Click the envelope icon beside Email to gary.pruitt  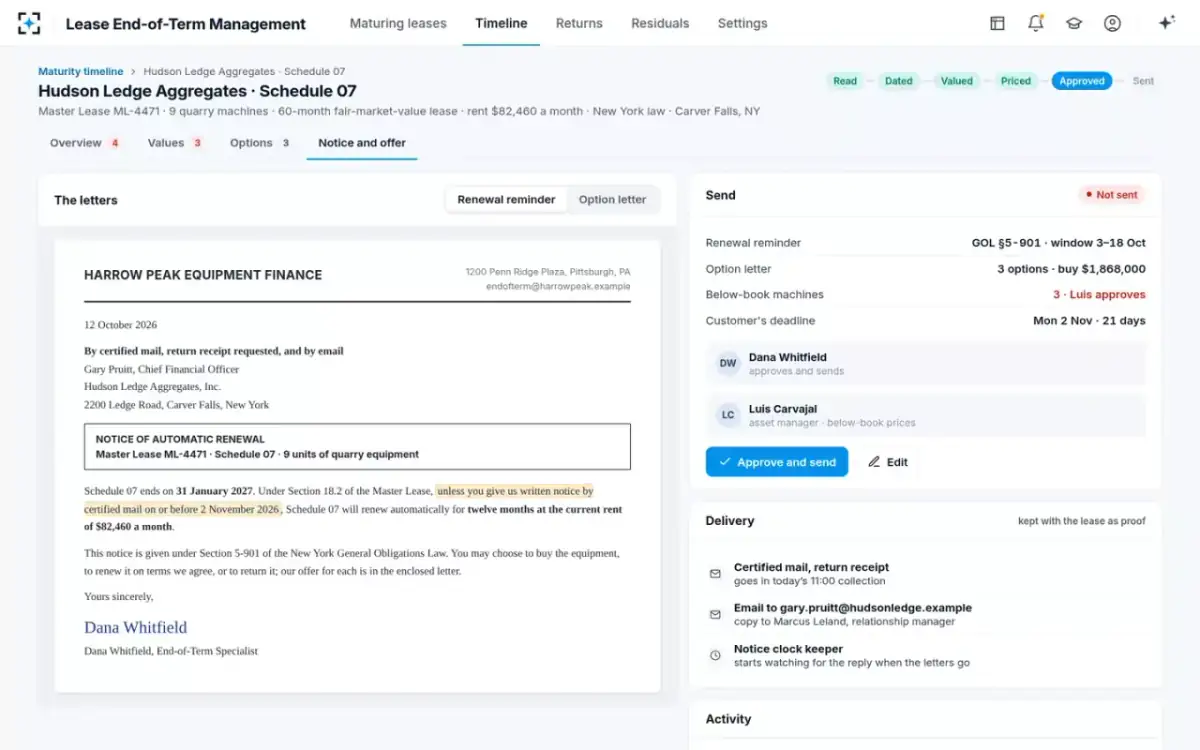point(715,614)
